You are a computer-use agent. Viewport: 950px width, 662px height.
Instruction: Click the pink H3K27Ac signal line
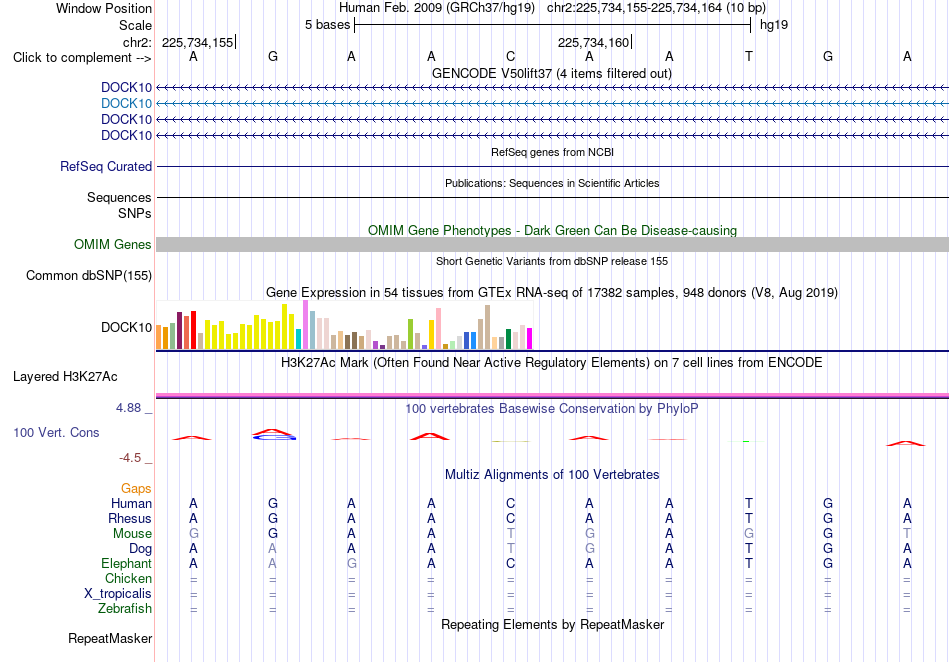[x=552, y=395]
